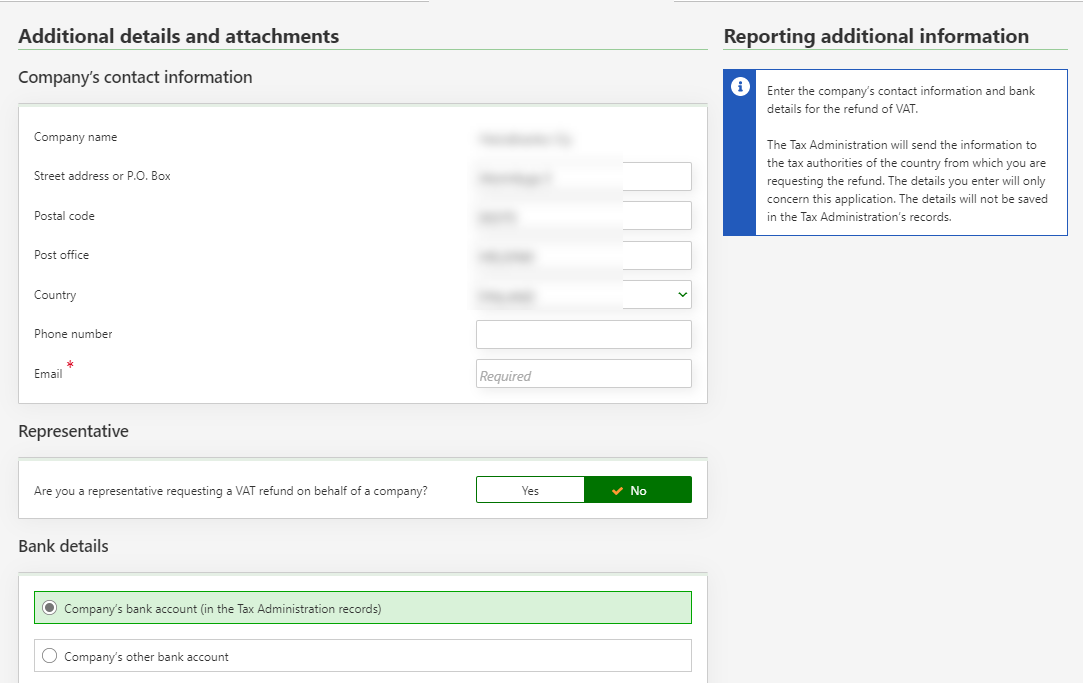The height and width of the screenshot is (683, 1083).
Task: Click the Representative section heading
Action: [73, 431]
